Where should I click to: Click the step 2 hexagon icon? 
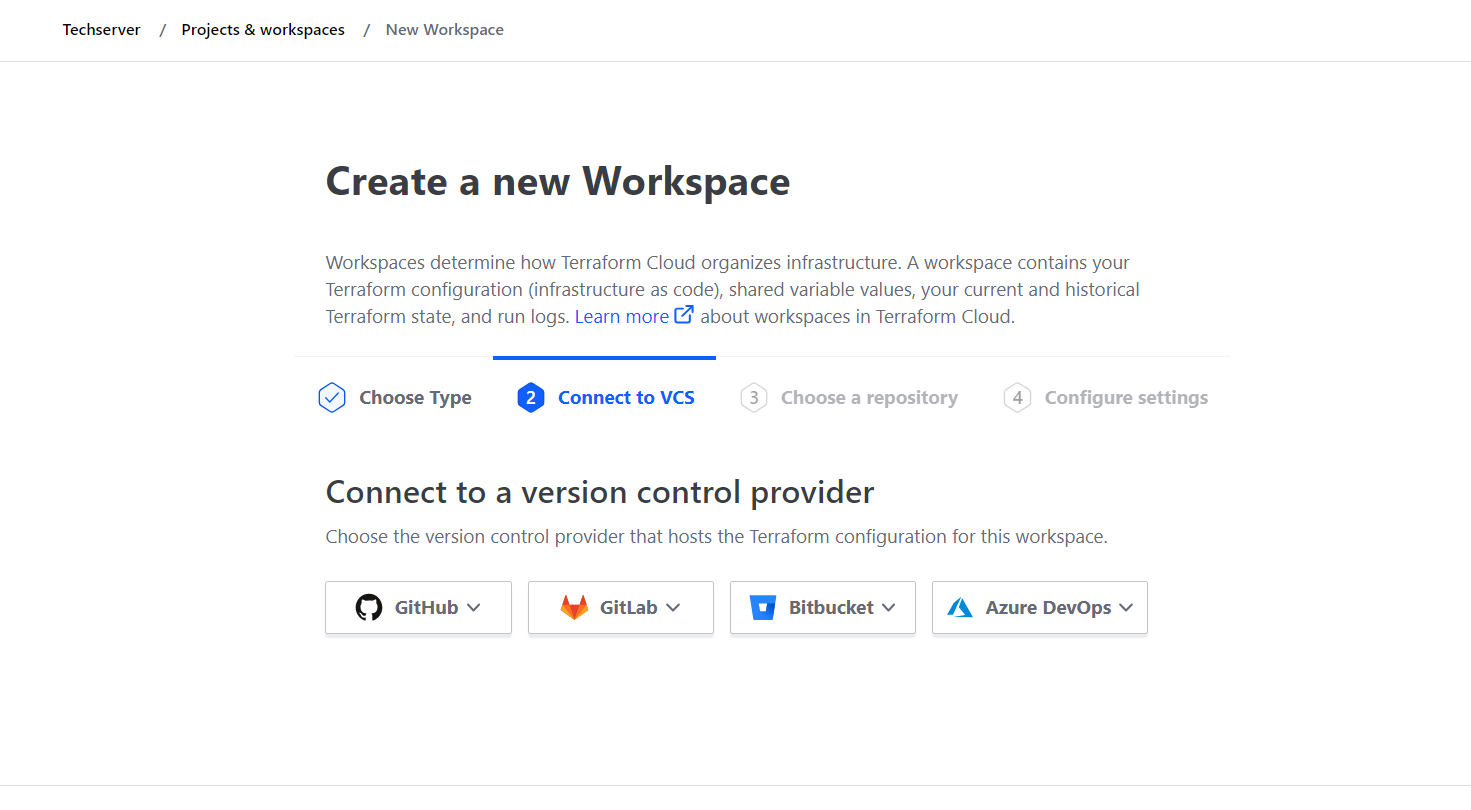tap(531, 398)
